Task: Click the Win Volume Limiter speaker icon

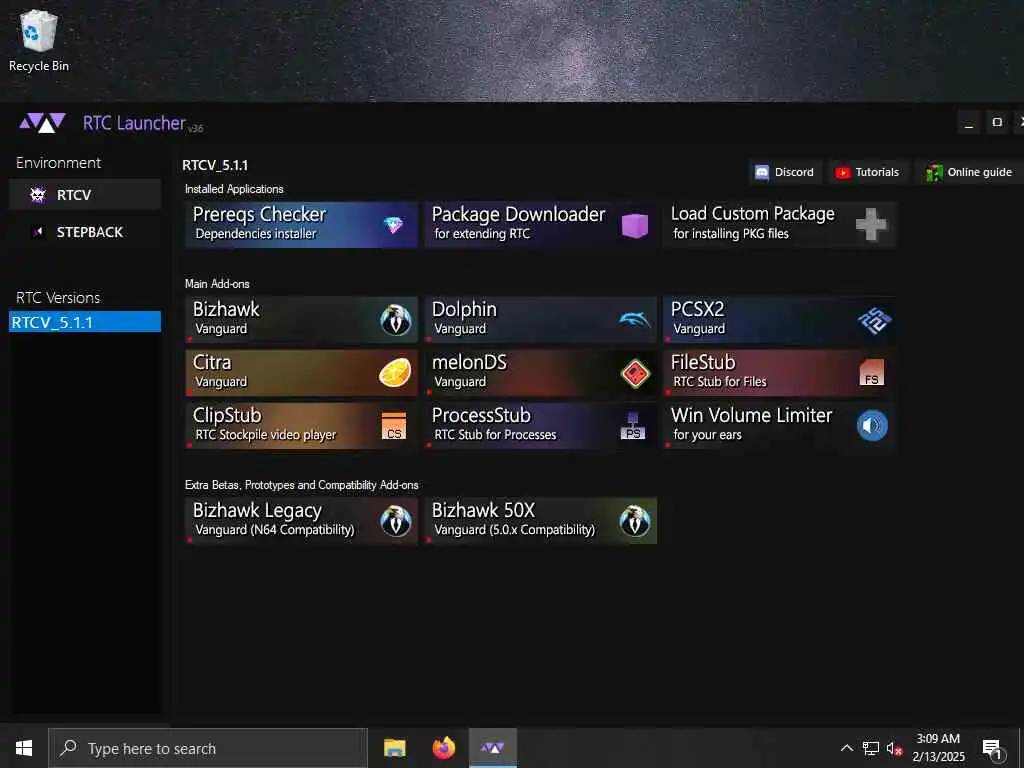Action: (872, 426)
